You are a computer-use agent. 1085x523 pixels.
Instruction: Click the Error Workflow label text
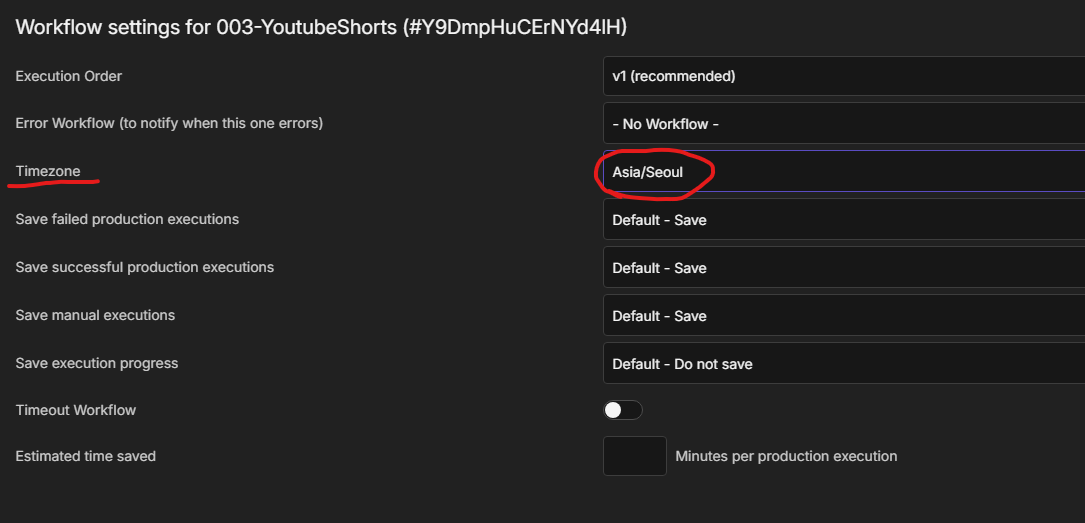pyautogui.click(x=169, y=123)
